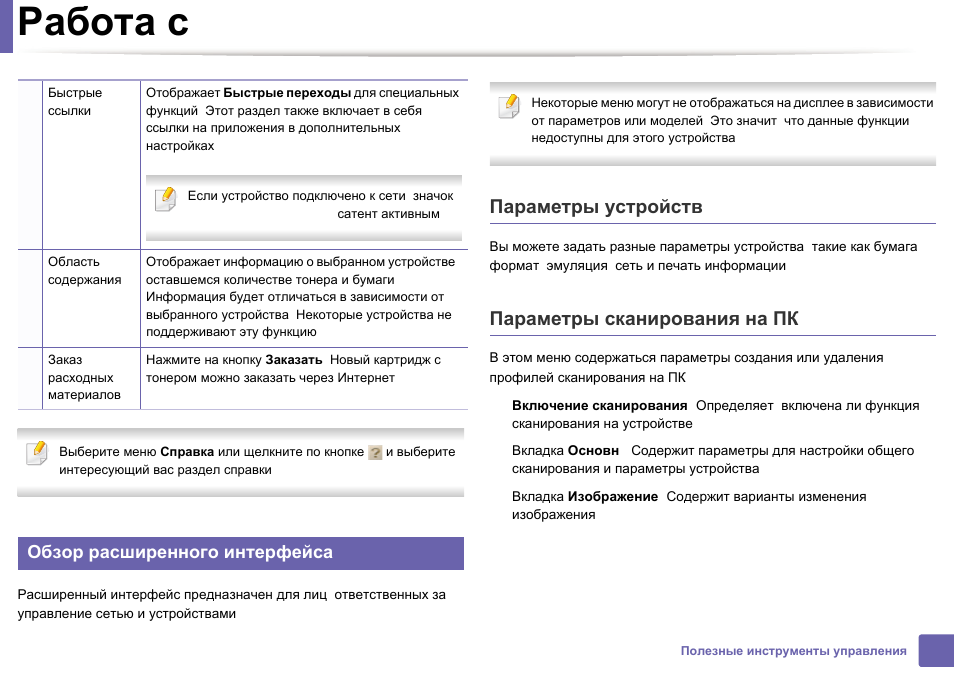
Task: Click the Включение сканирования item
Action: [599, 406]
